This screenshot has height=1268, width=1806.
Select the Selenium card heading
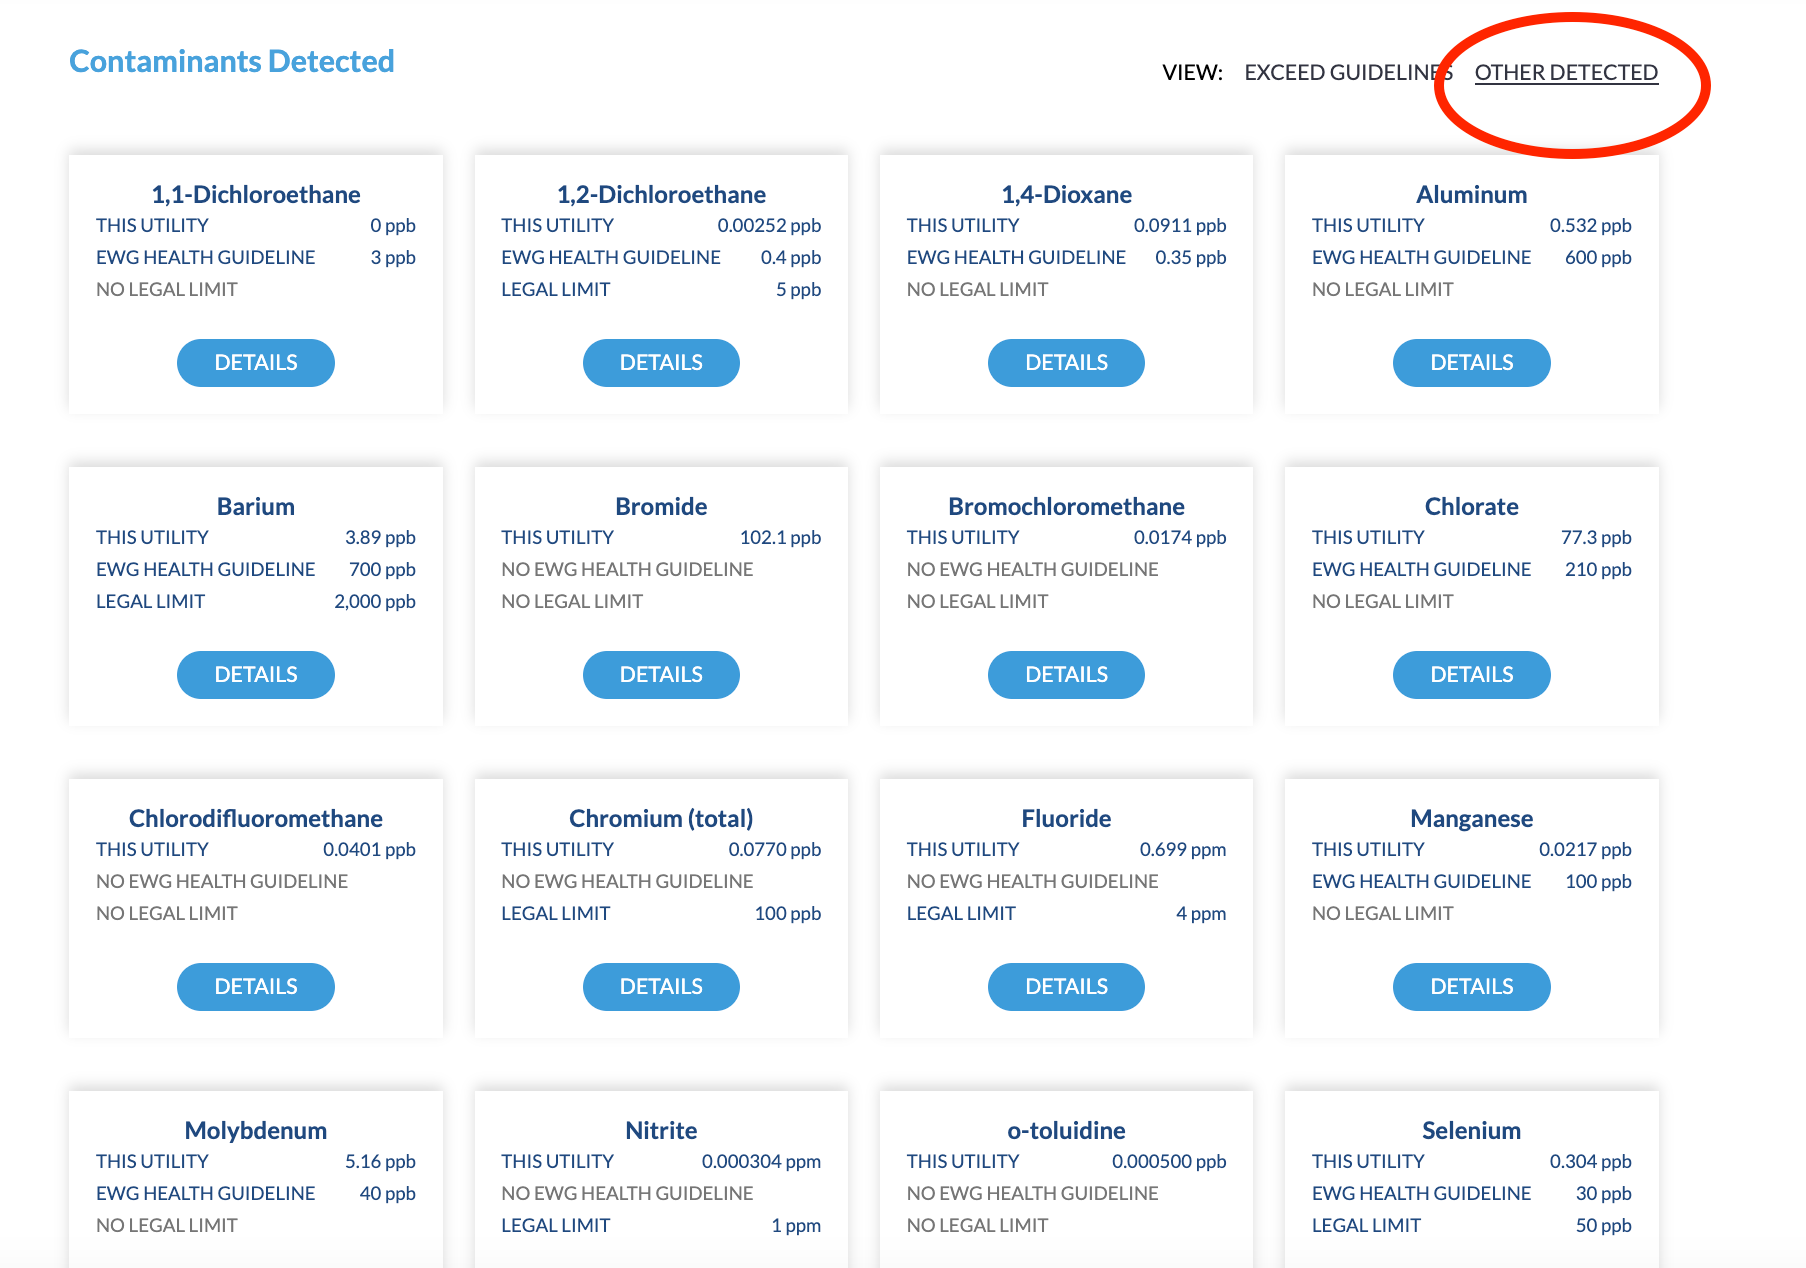(x=1471, y=1130)
